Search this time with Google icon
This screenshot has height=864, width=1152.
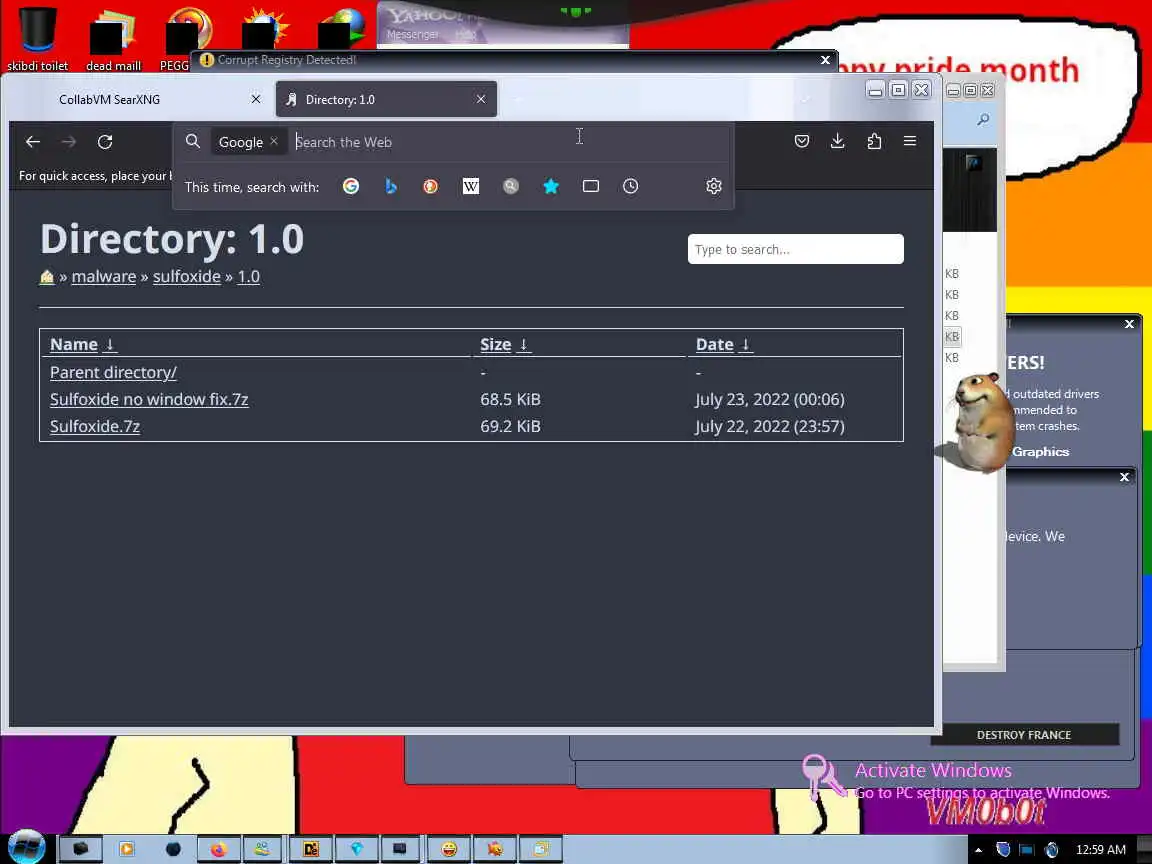point(351,187)
